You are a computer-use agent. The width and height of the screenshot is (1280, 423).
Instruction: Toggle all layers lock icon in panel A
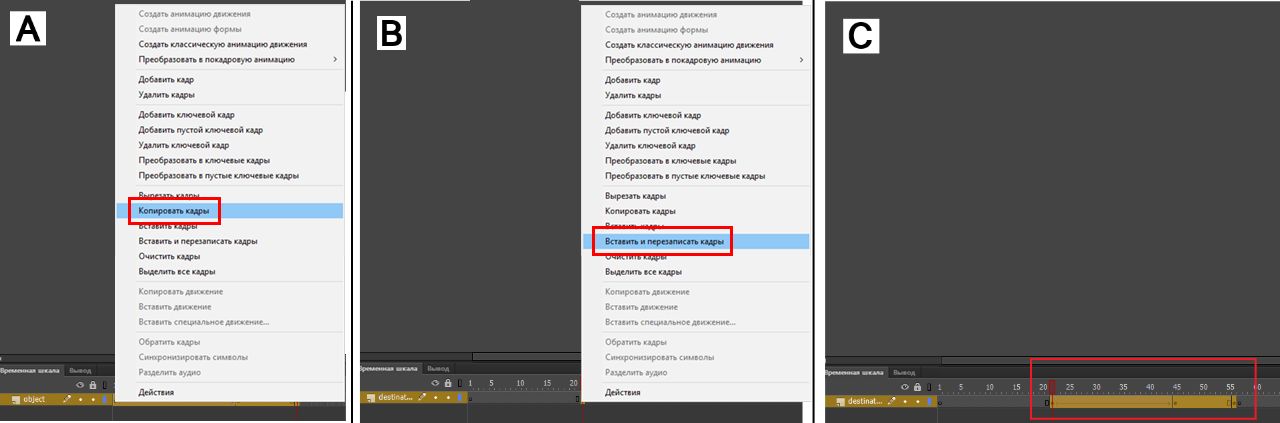click(93, 385)
